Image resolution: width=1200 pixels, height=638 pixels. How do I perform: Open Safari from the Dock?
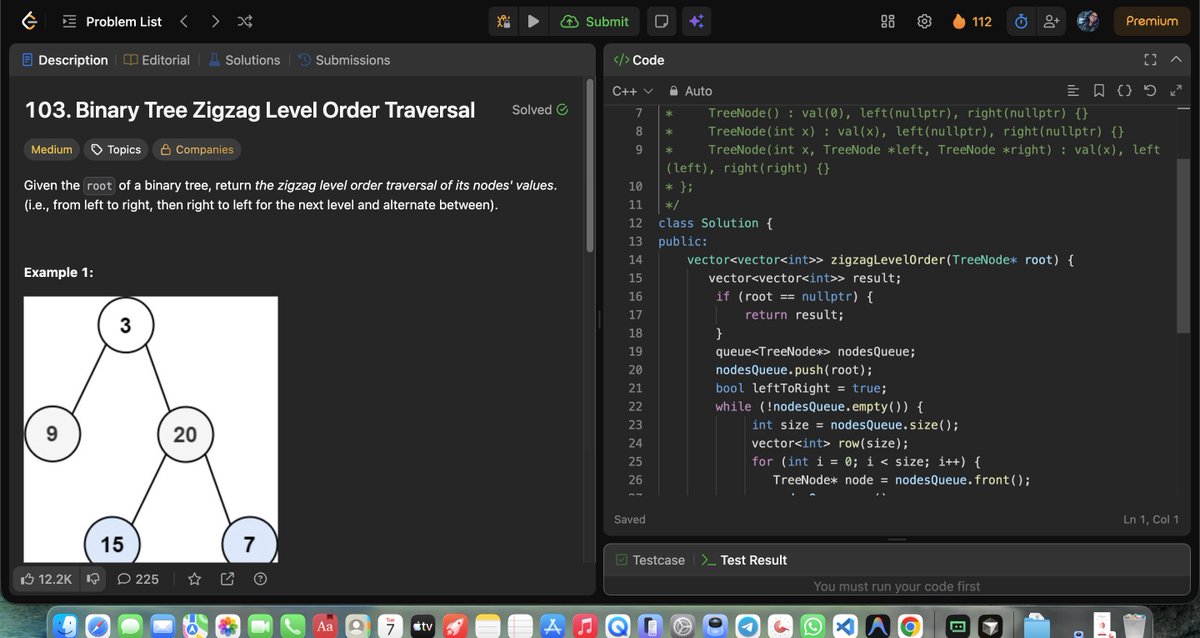click(x=98, y=625)
